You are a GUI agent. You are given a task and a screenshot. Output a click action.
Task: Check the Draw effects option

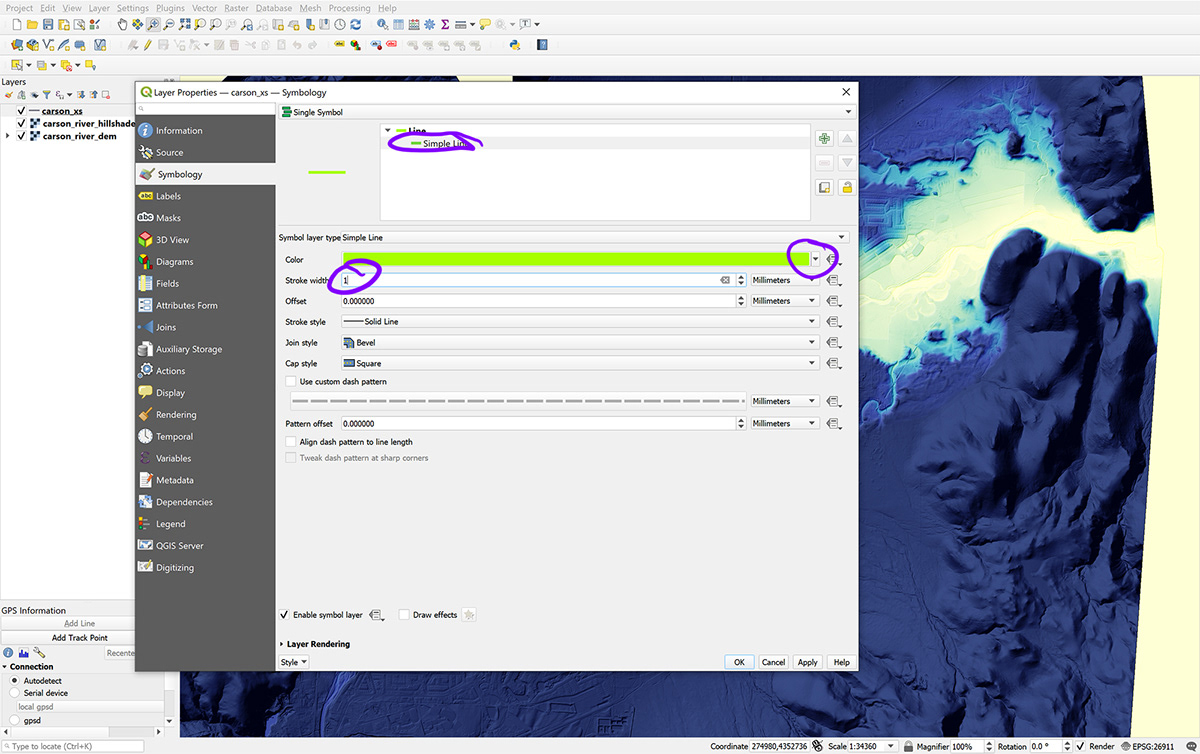coord(404,615)
